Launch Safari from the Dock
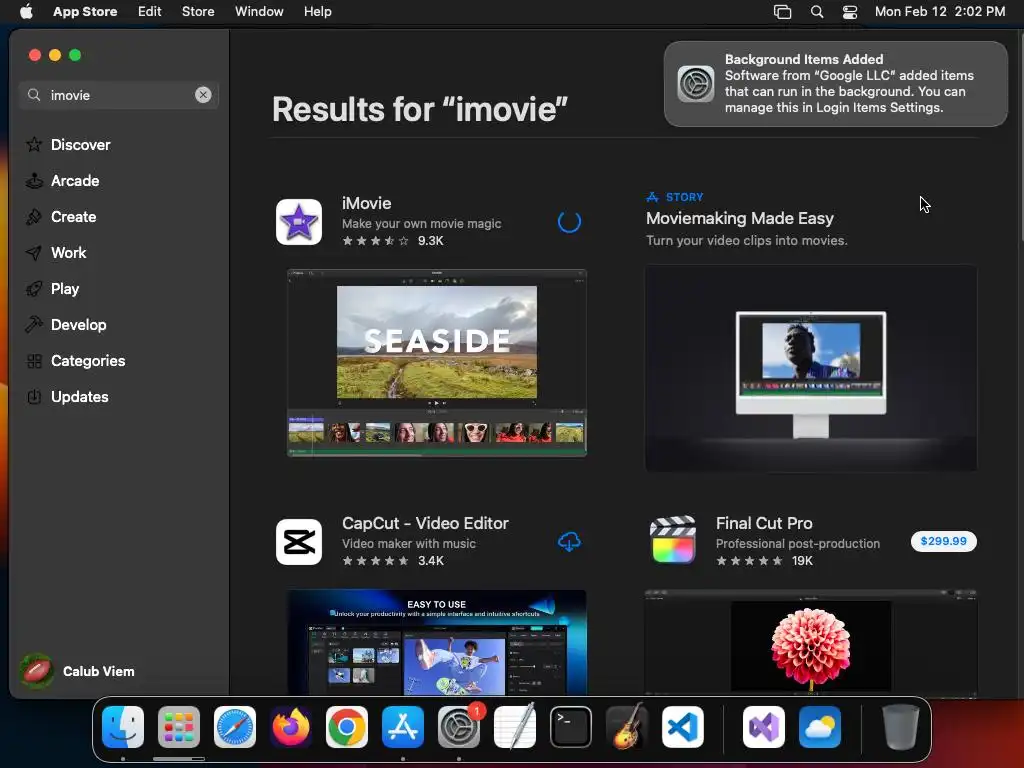This screenshot has height=768, width=1024. tap(235, 727)
